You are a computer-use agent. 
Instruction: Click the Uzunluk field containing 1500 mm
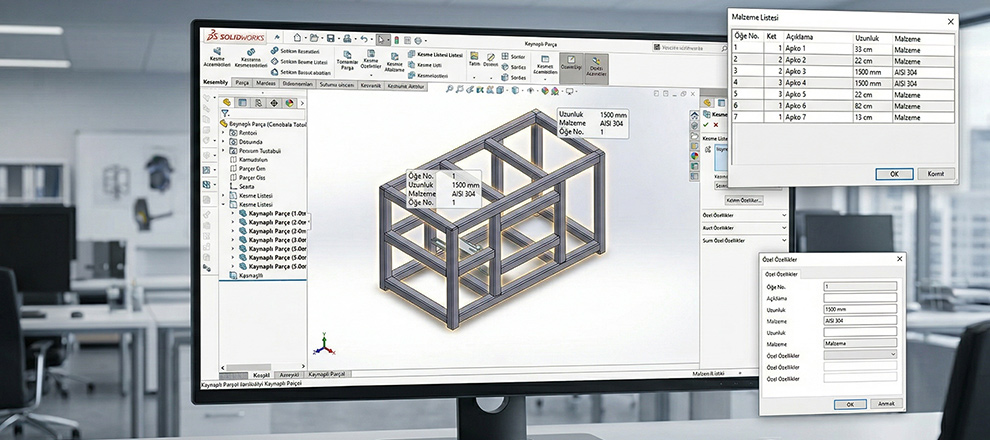pyautogui.click(x=860, y=309)
